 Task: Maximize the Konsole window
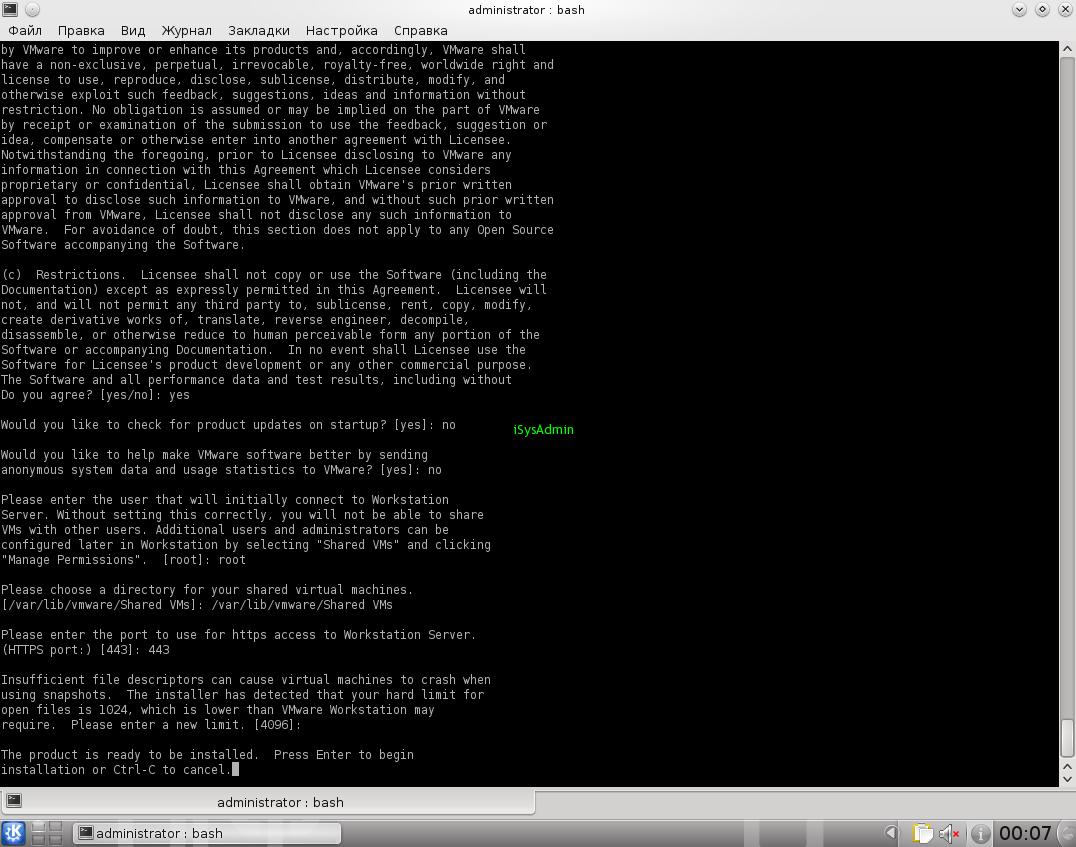[x=1042, y=10]
